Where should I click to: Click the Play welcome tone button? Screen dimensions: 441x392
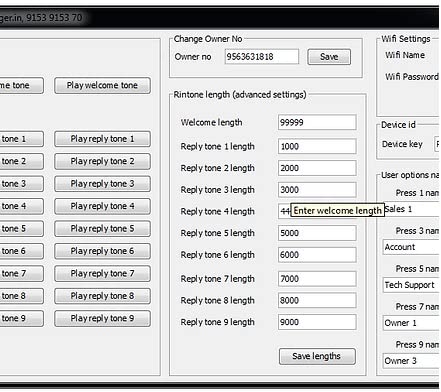click(x=102, y=86)
